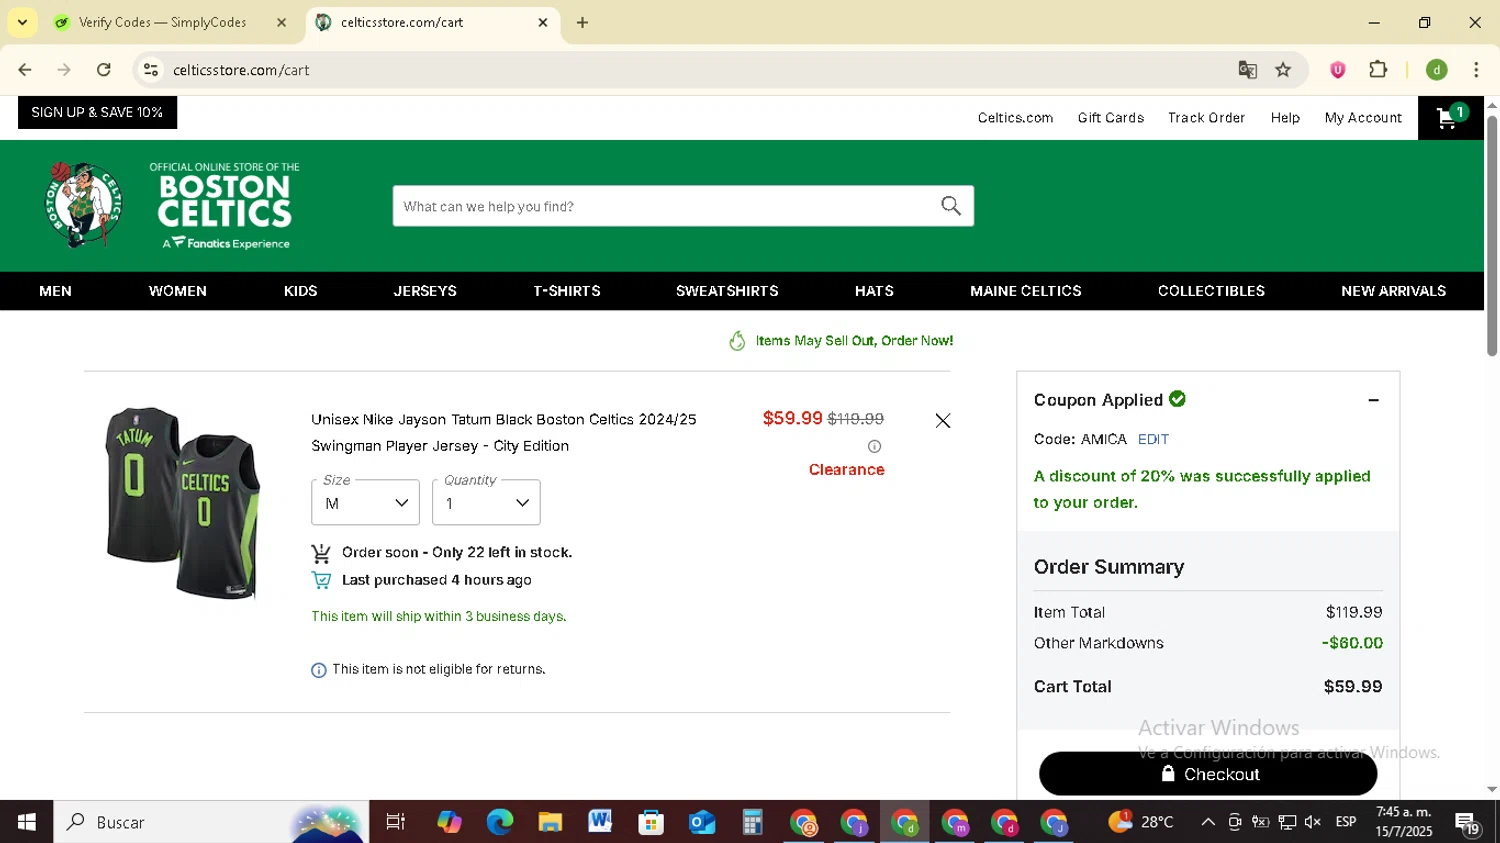Open the MAINE CELTICS menu
This screenshot has width=1500, height=843.
[1025, 291]
